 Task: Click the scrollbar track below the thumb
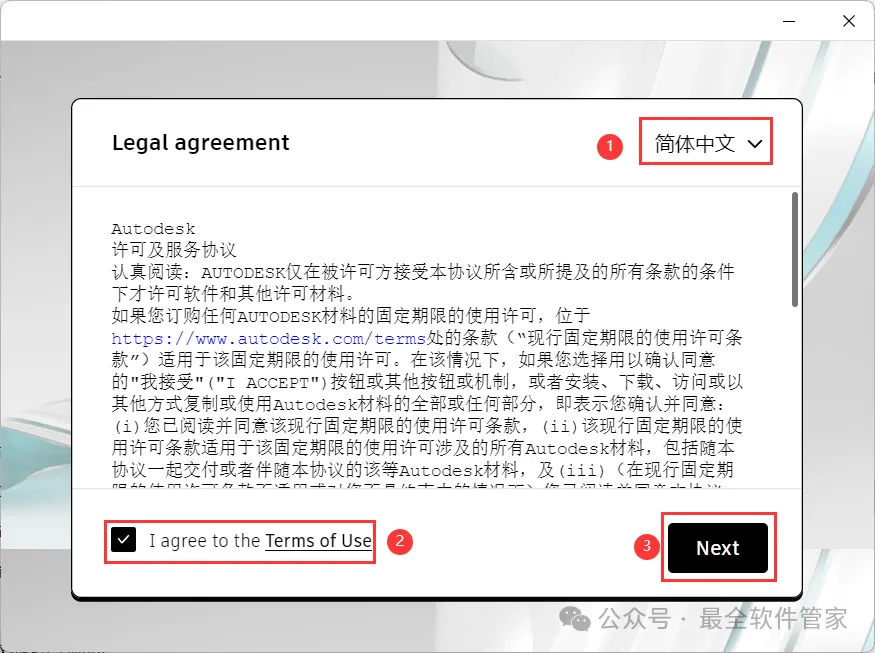[795, 396]
